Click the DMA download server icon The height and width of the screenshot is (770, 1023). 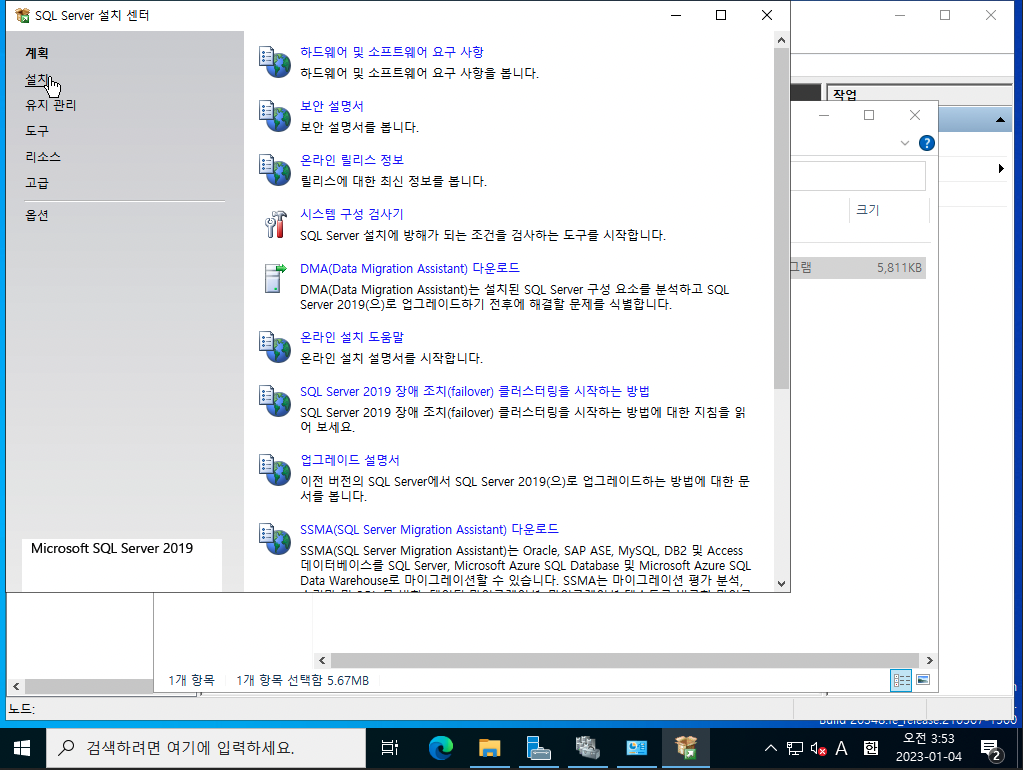[x=275, y=279]
